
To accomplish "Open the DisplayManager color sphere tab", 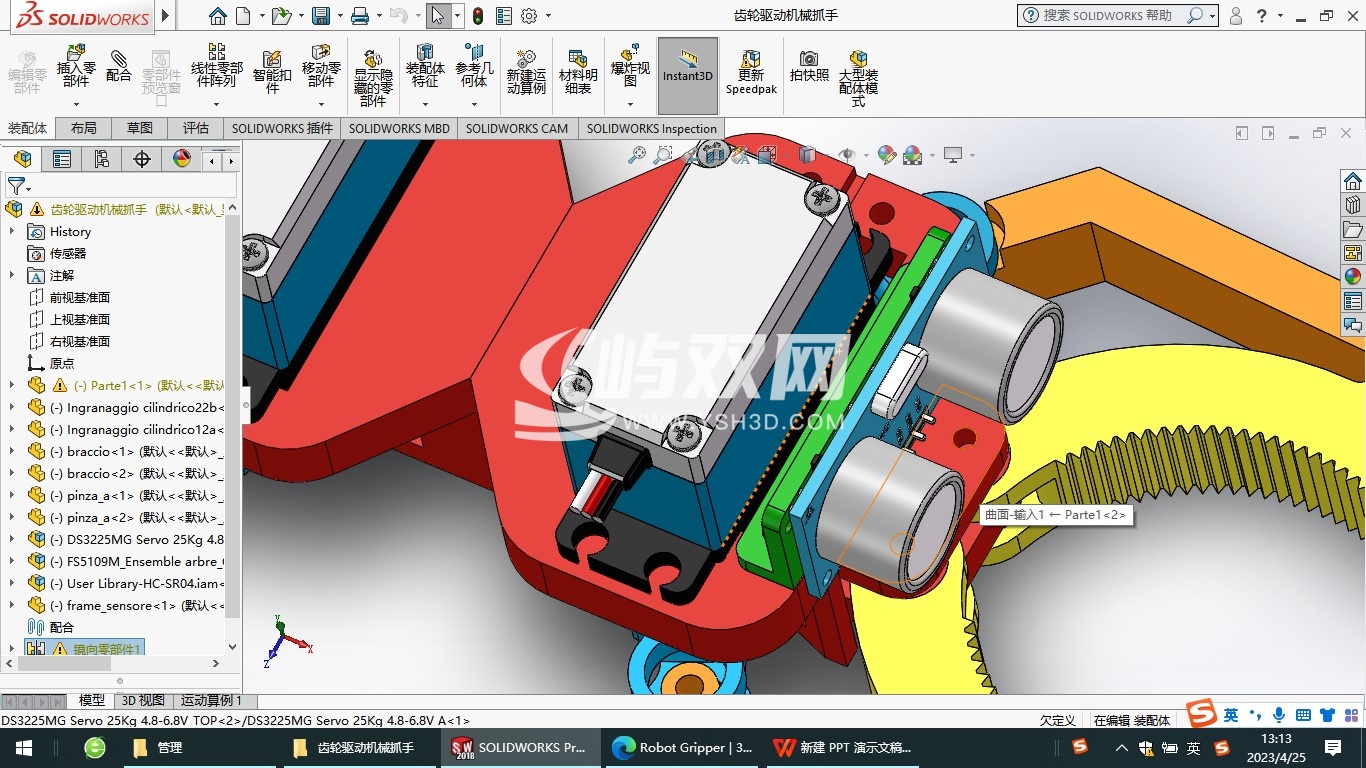I will tap(182, 159).
